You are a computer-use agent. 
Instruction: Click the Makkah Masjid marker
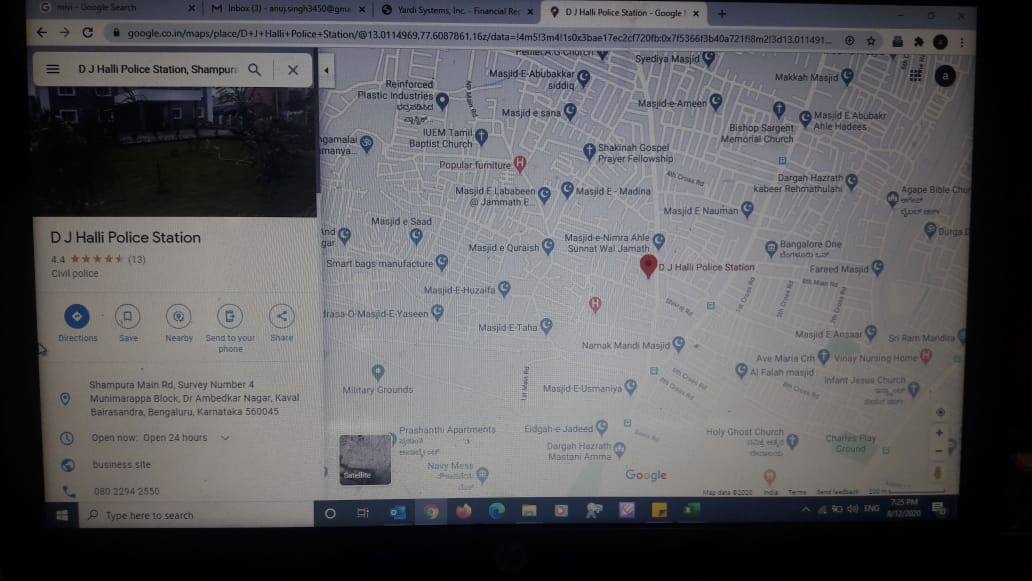(x=847, y=76)
